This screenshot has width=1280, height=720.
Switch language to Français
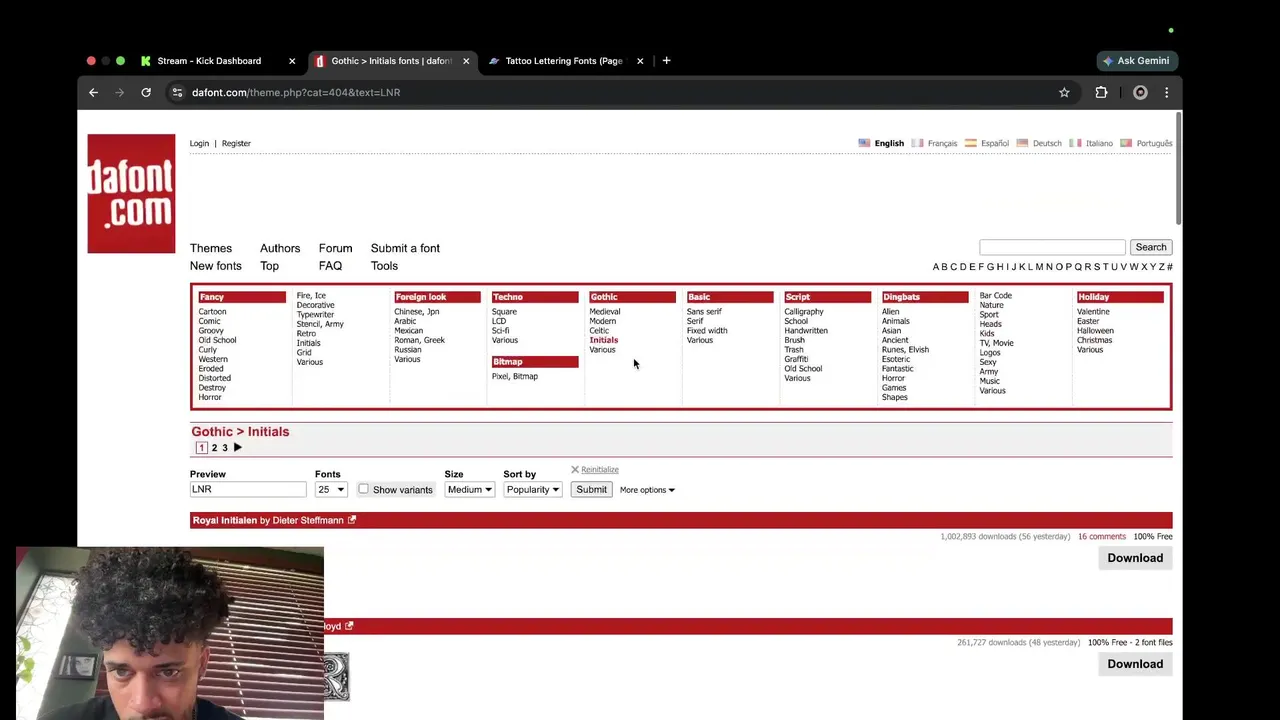[x=942, y=143]
